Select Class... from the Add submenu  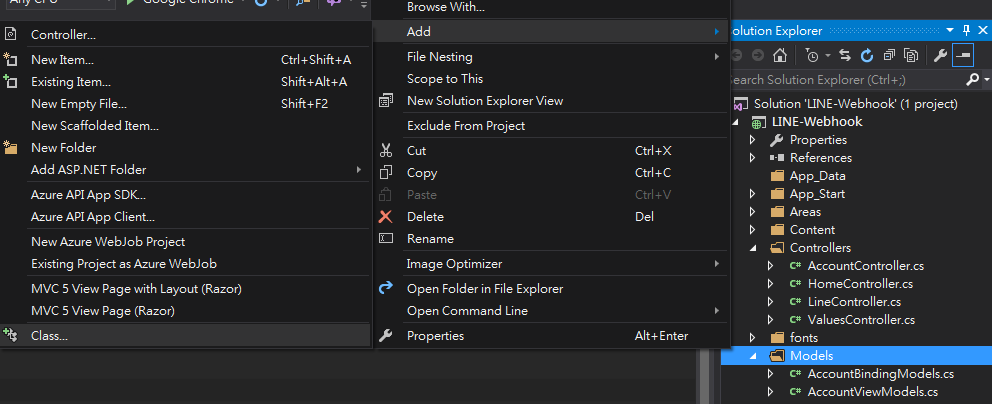tap(49, 336)
